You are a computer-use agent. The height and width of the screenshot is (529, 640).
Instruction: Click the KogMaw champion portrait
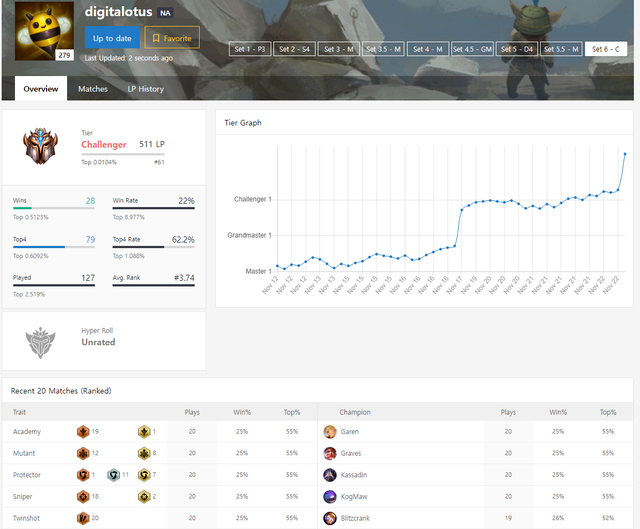330,496
